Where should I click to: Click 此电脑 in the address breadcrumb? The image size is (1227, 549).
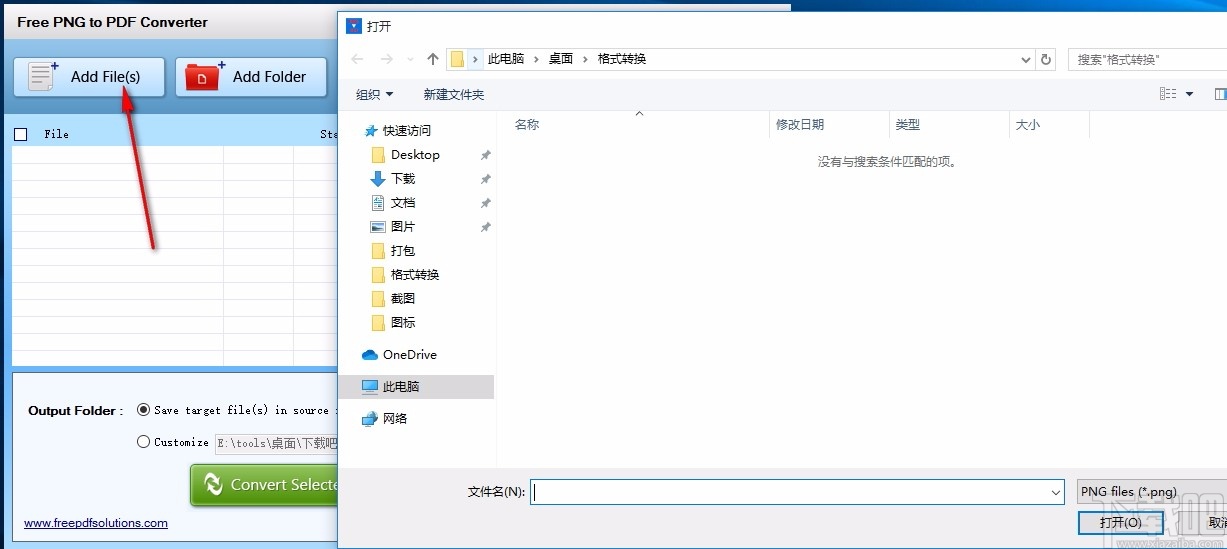click(x=506, y=59)
